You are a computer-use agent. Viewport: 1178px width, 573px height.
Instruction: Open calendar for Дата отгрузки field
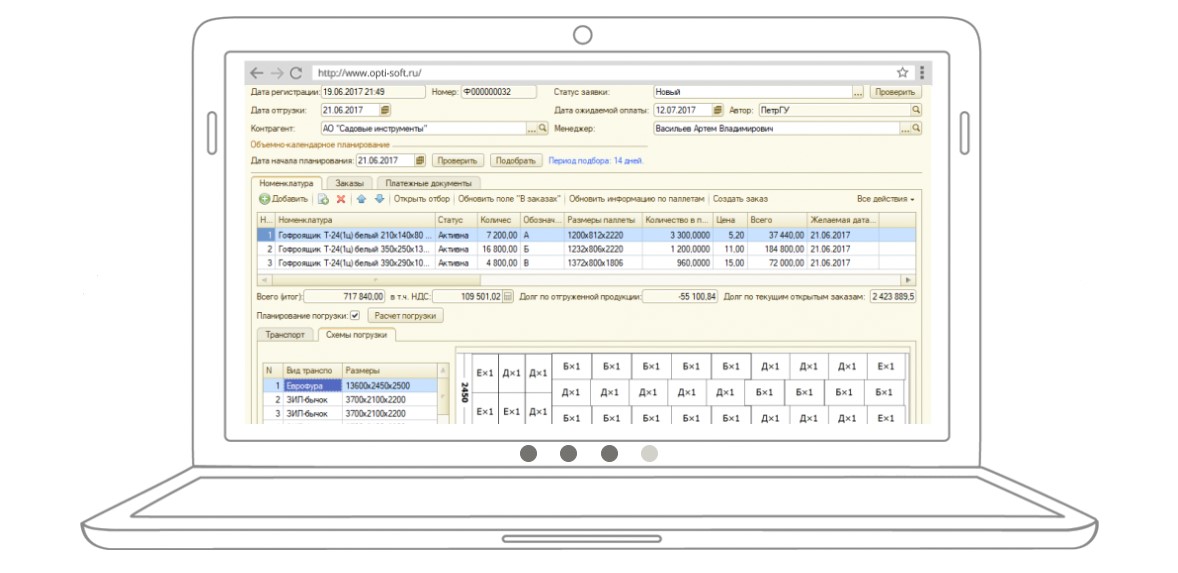pyautogui.click(x=385, y=110)
